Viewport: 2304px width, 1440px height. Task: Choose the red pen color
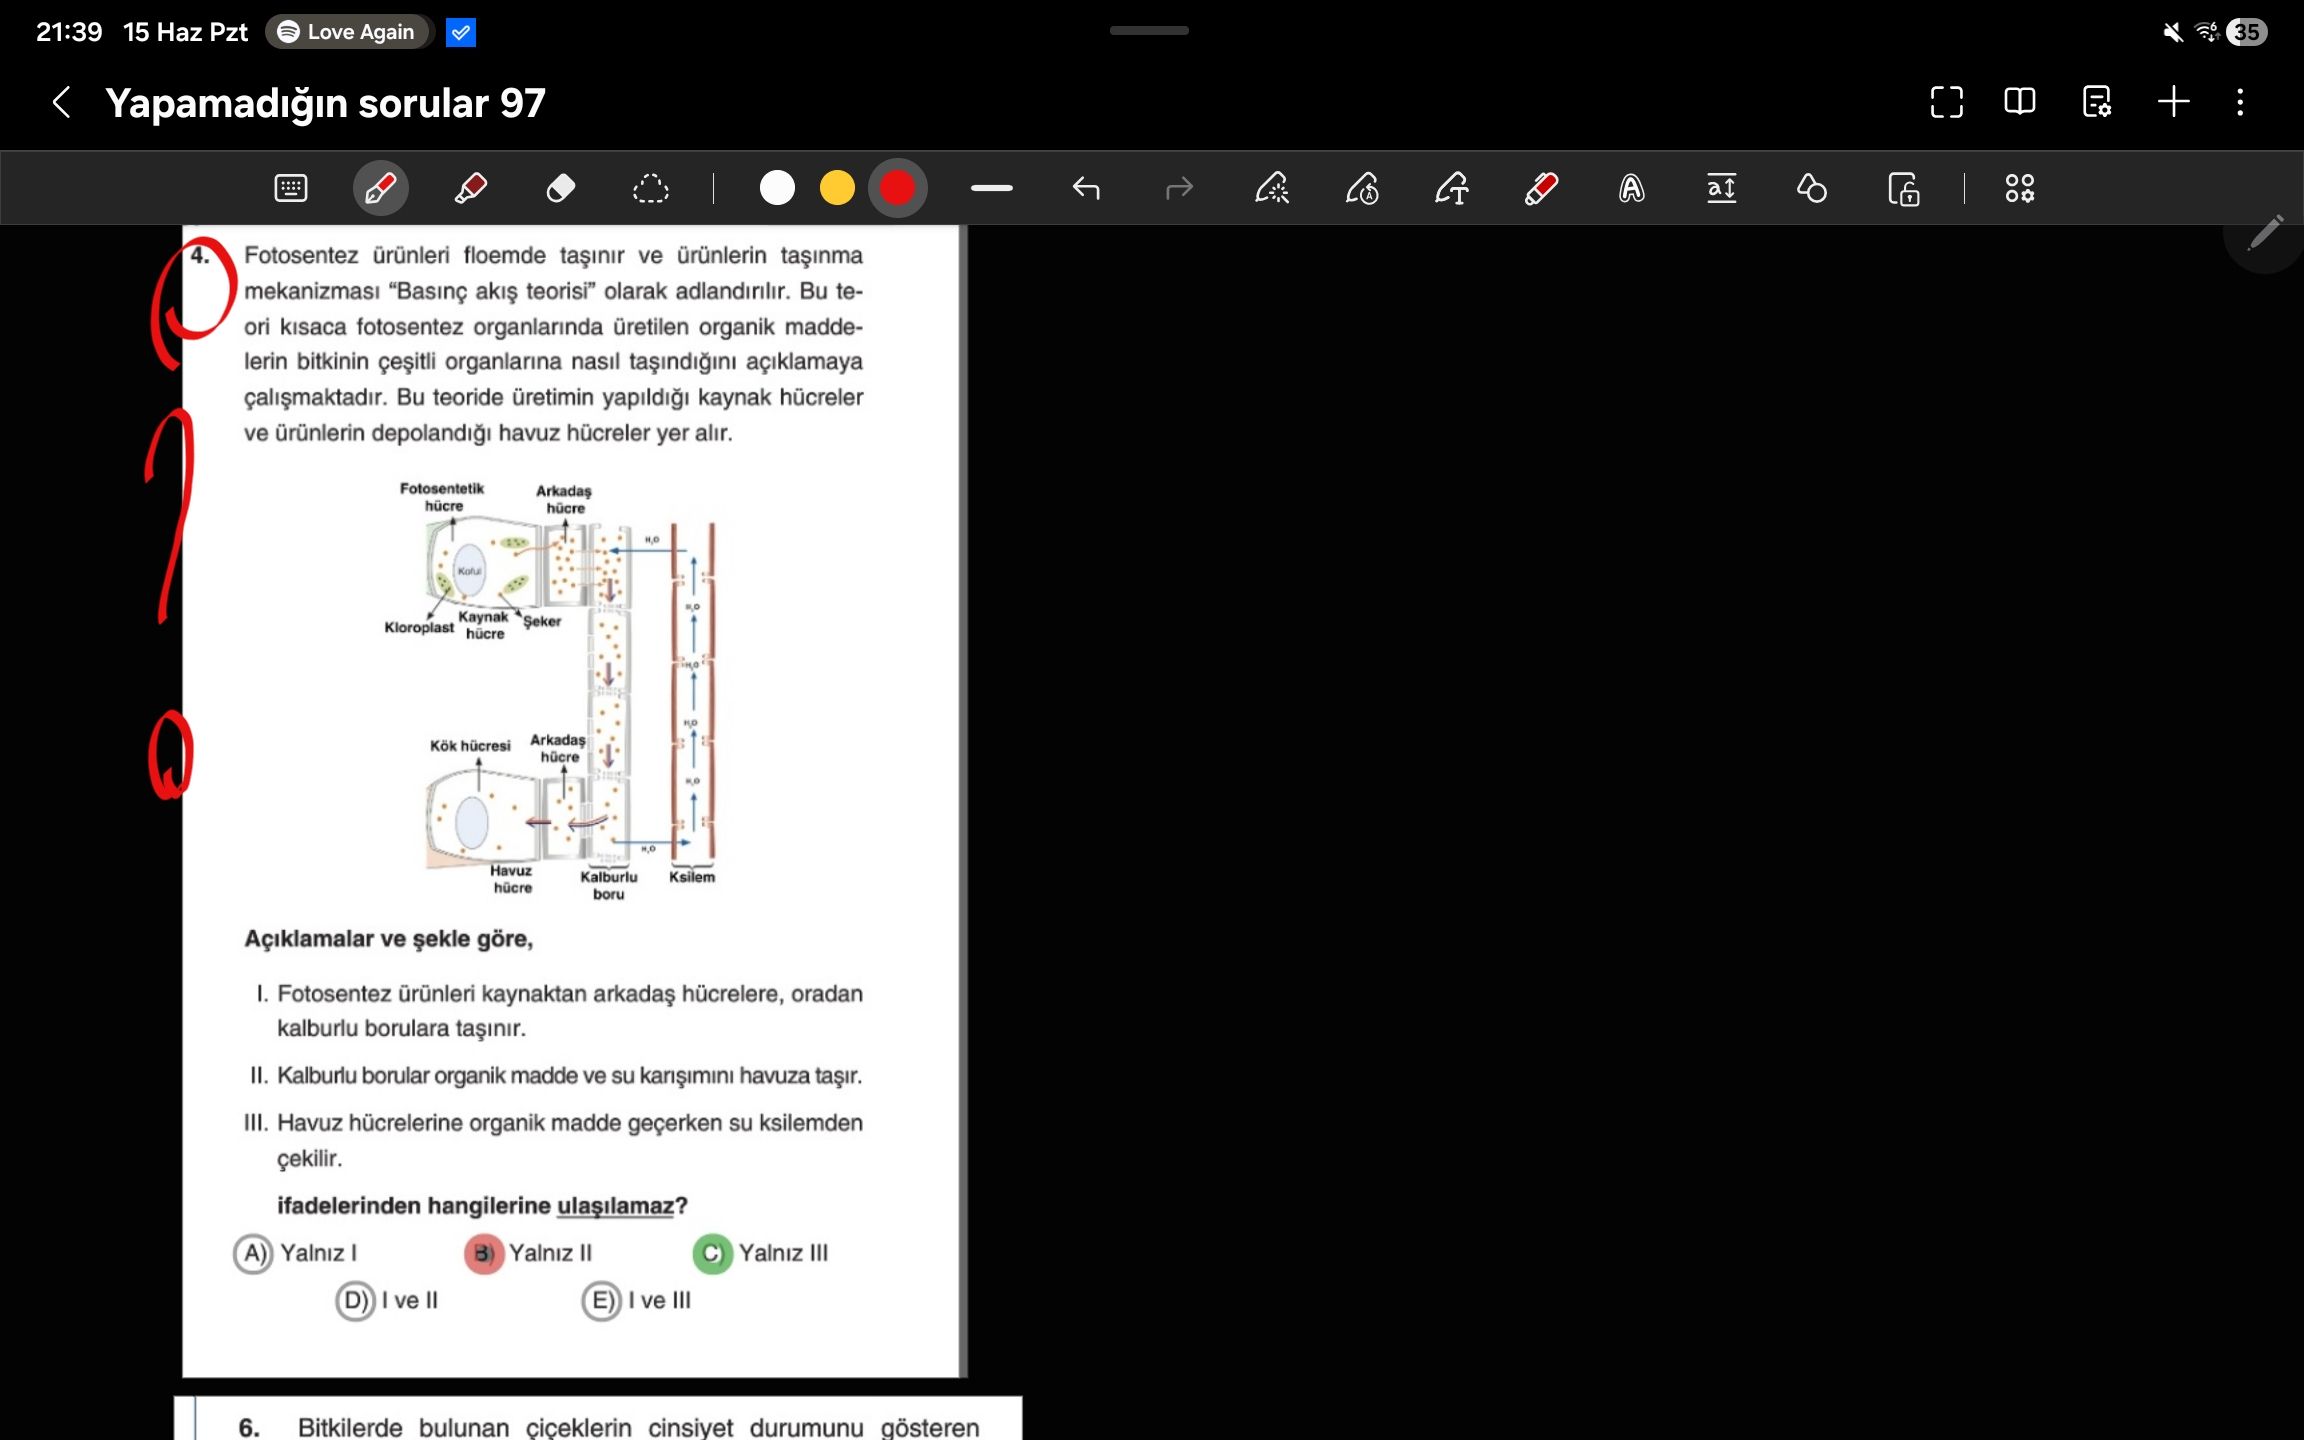pyautogui.click(x=897, y=188)
